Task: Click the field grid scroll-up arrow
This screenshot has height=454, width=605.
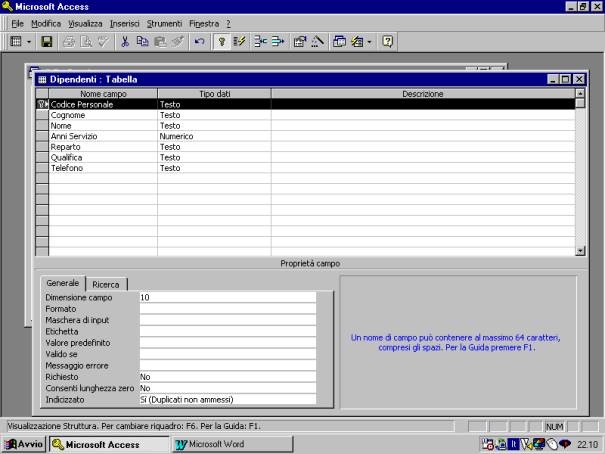Action: click(x=580, y=93)
